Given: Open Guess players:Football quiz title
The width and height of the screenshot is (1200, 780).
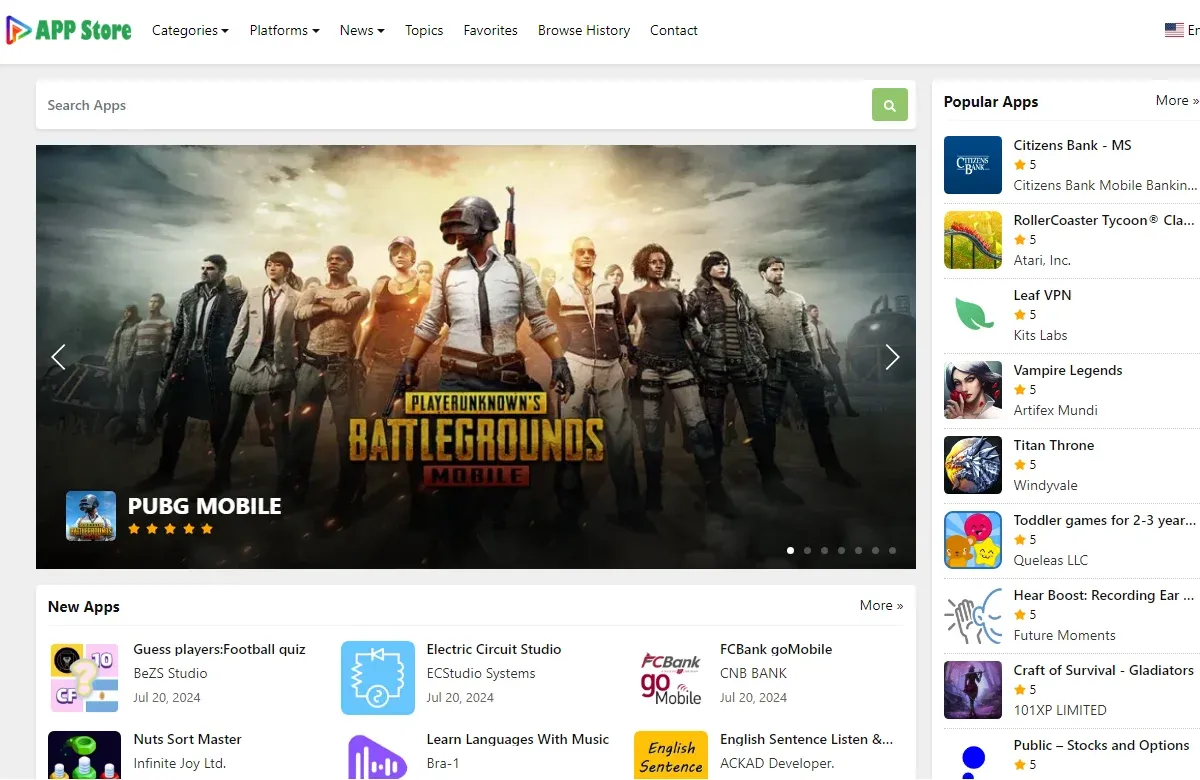Looking at the screenshot, I should tap(220, 649).
